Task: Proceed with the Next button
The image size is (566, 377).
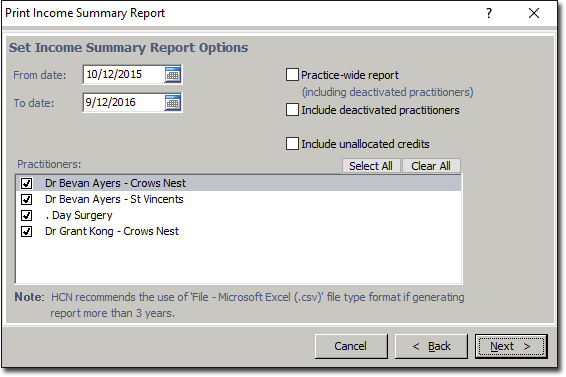Action: [511, 346]
